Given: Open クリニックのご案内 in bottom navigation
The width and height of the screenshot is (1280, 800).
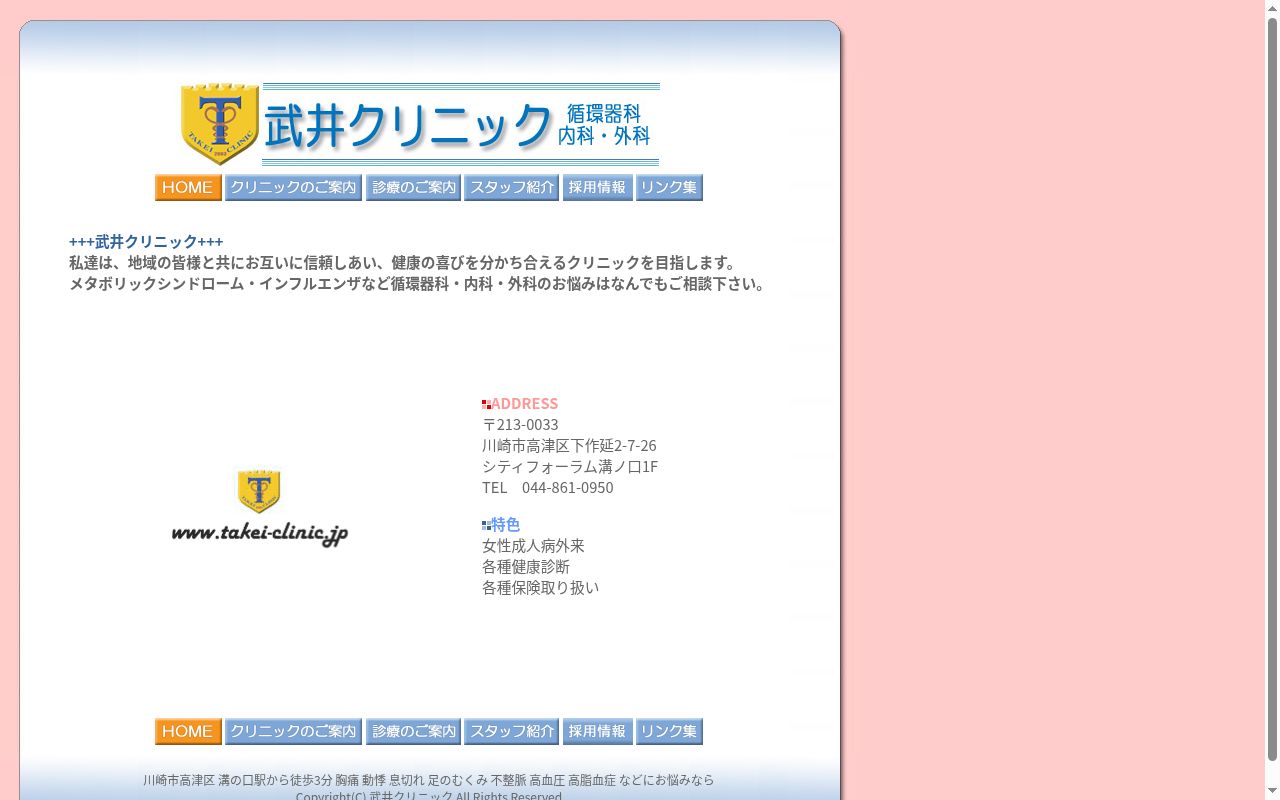Looking at the screenshot, I should pyautogui.click(x=293, y=732).
